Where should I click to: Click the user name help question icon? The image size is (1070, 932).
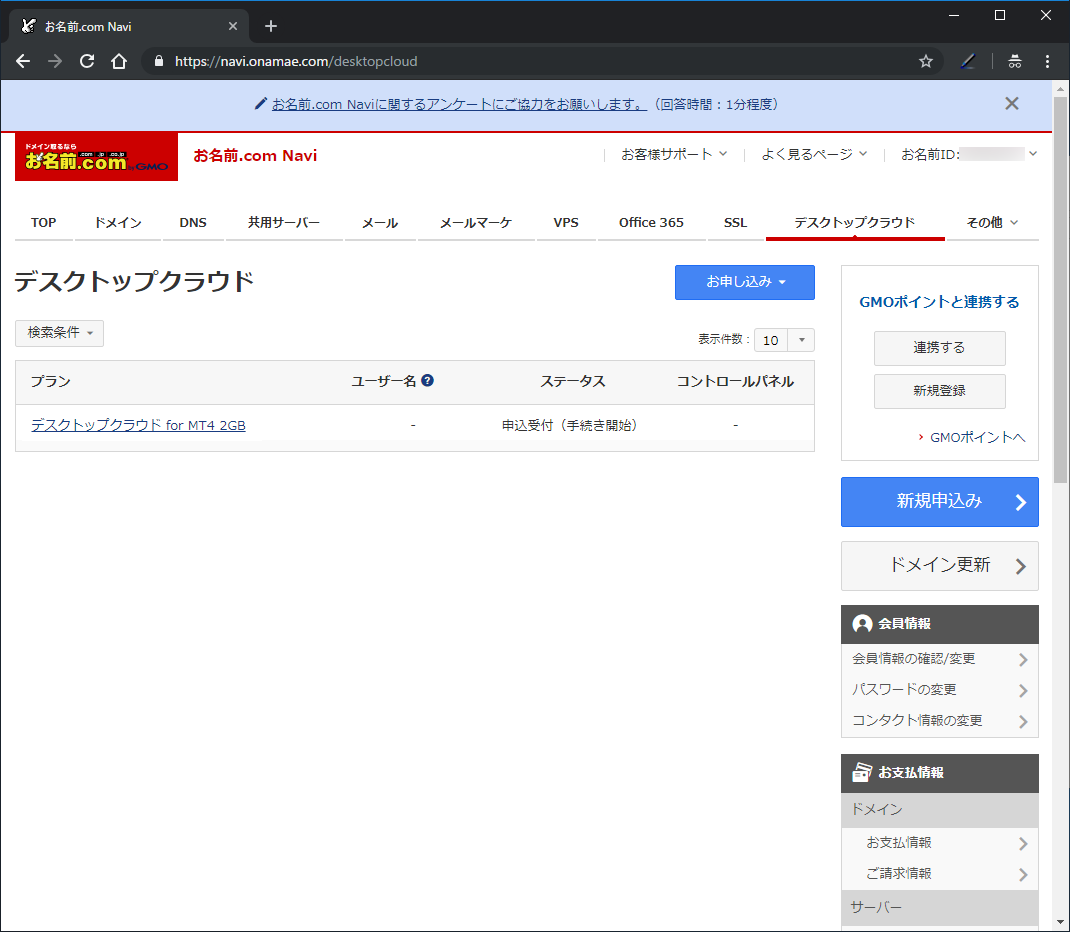point(427,381)
